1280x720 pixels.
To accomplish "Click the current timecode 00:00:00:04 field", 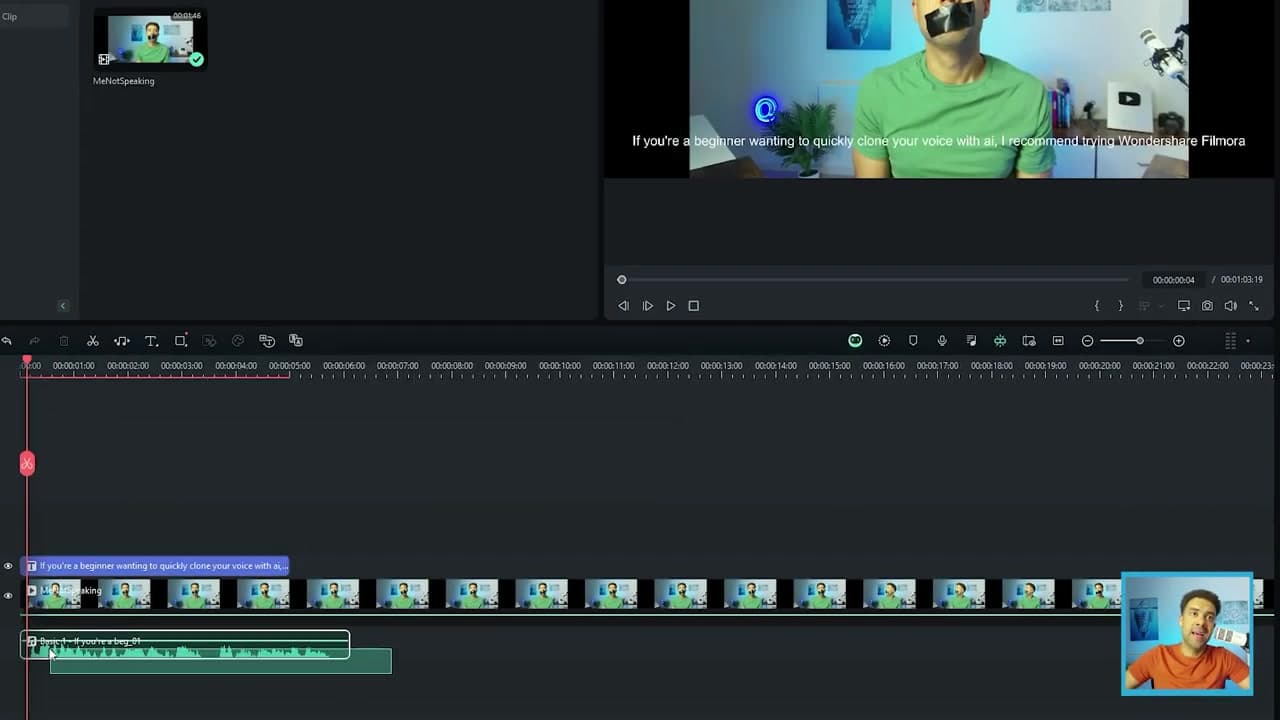I will click(x=1173, y=280).
